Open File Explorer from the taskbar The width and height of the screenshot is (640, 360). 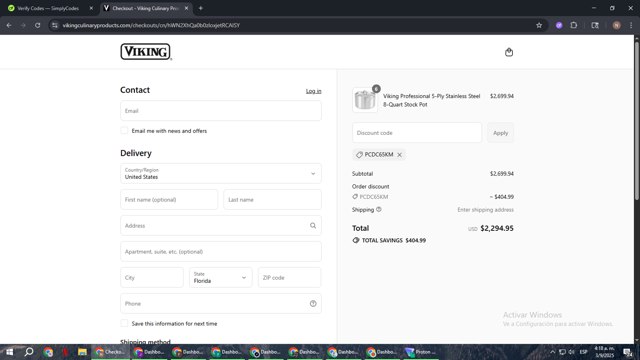point(82,352)
